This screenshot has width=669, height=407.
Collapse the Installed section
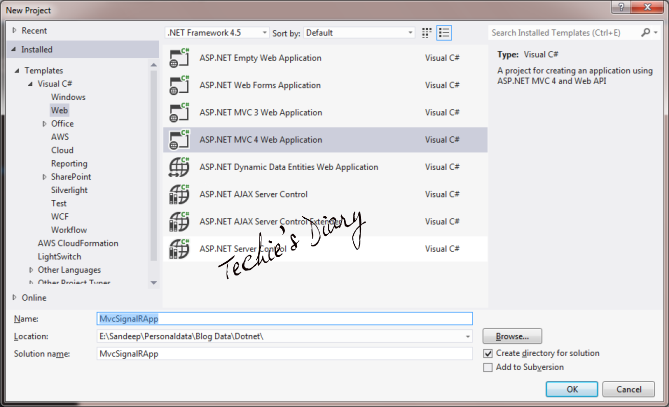coord(14,49)
